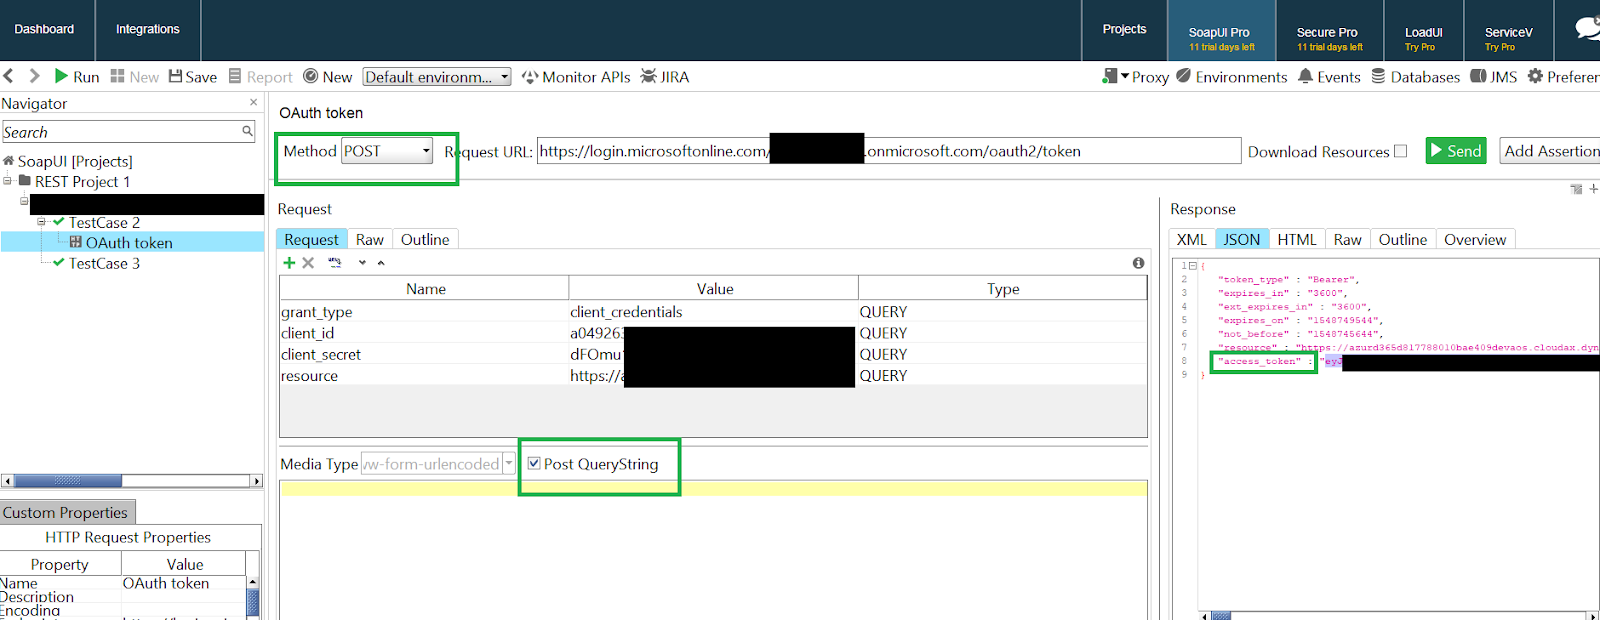Go back with the left arrow icon
1600x620 pixels.
point(9,76)
